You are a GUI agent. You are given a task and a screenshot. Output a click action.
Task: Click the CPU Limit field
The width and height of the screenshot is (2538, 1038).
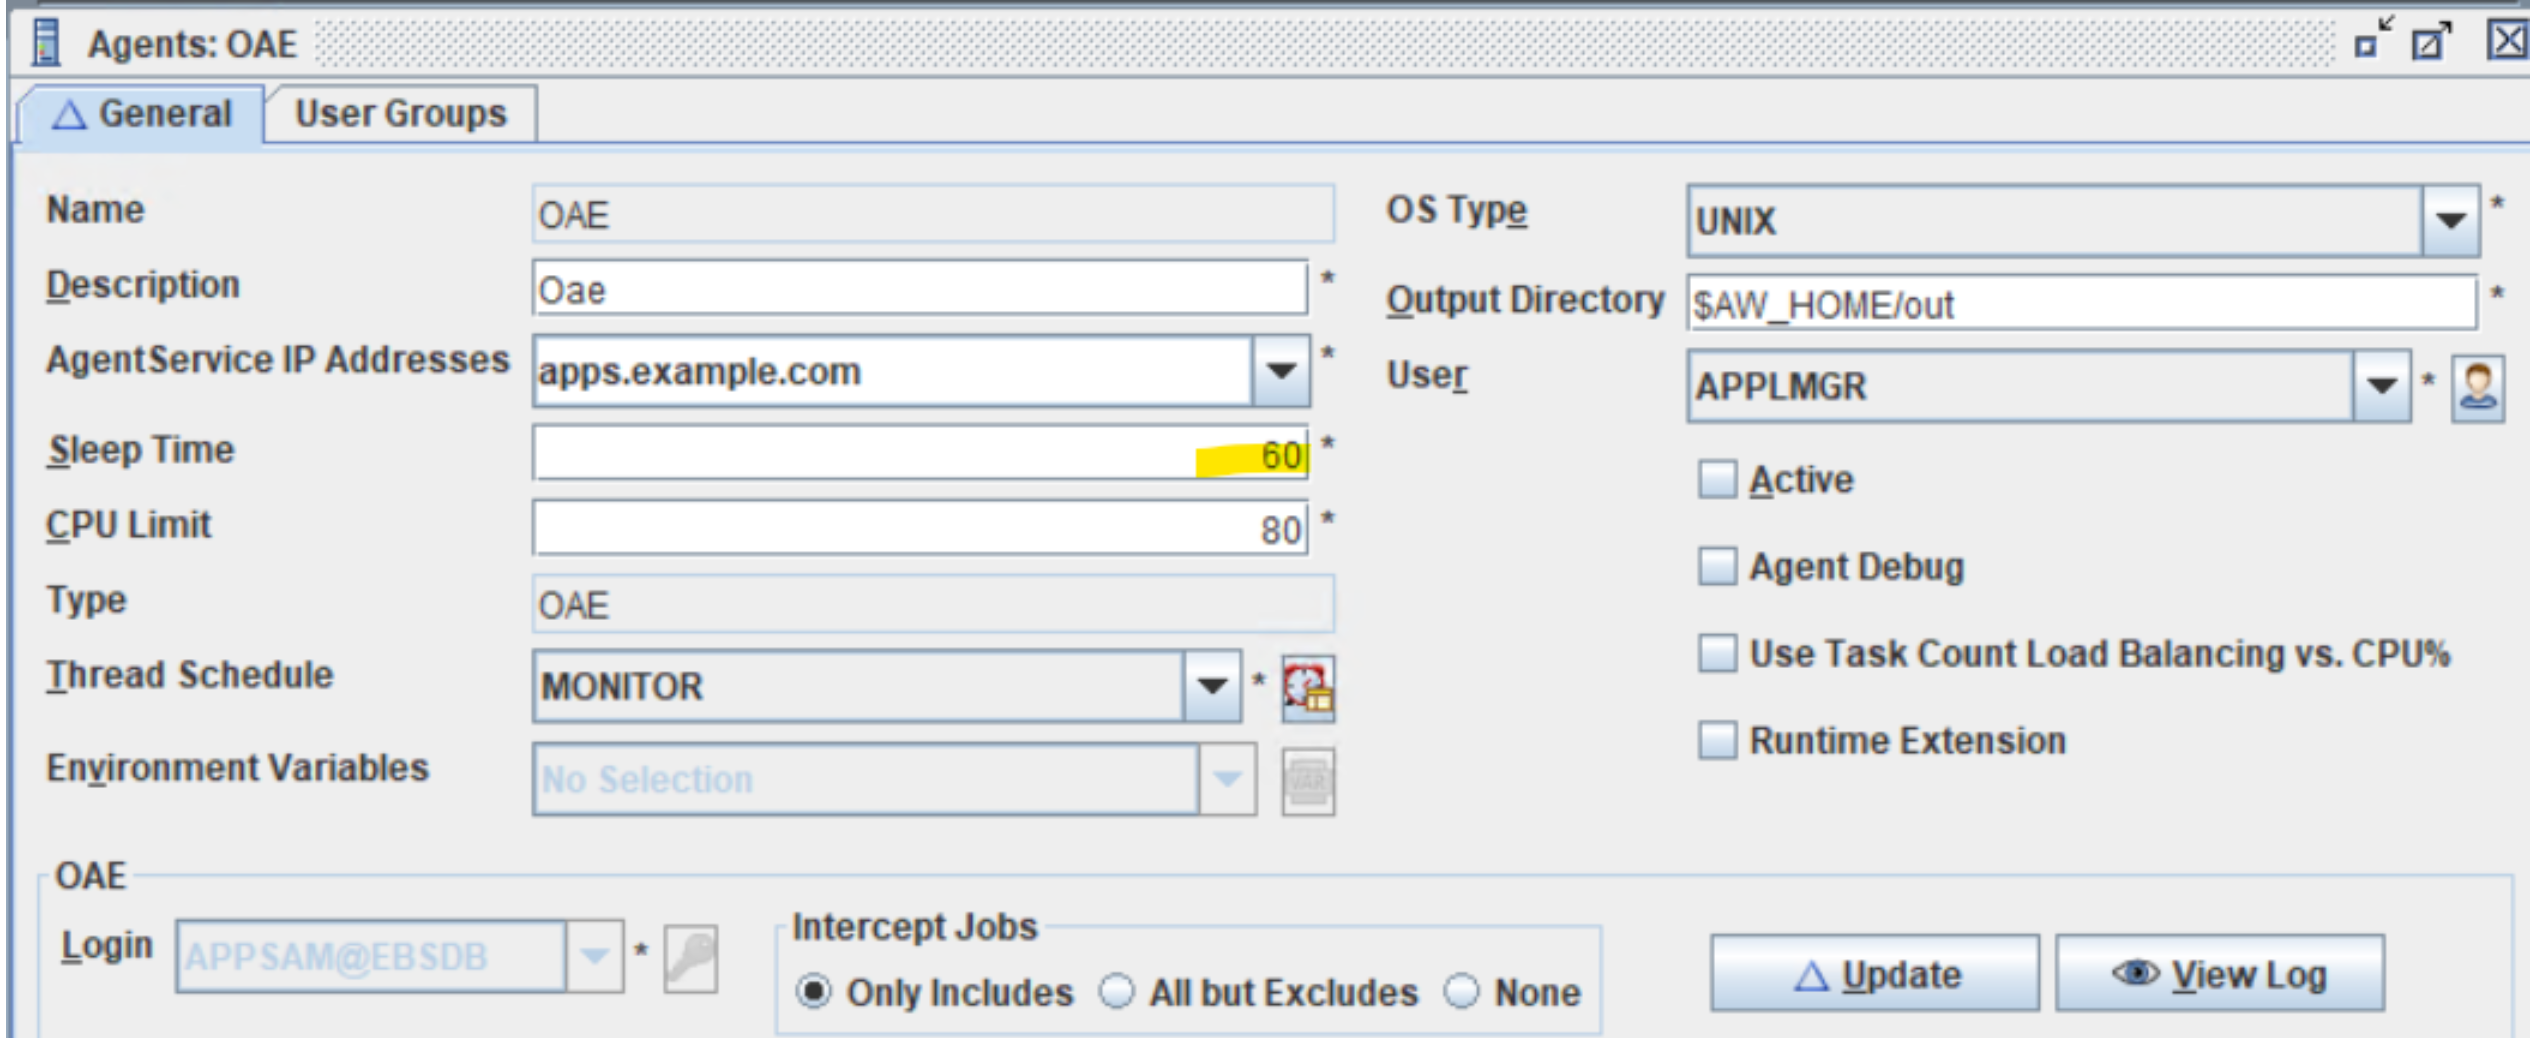coord(920,528)
